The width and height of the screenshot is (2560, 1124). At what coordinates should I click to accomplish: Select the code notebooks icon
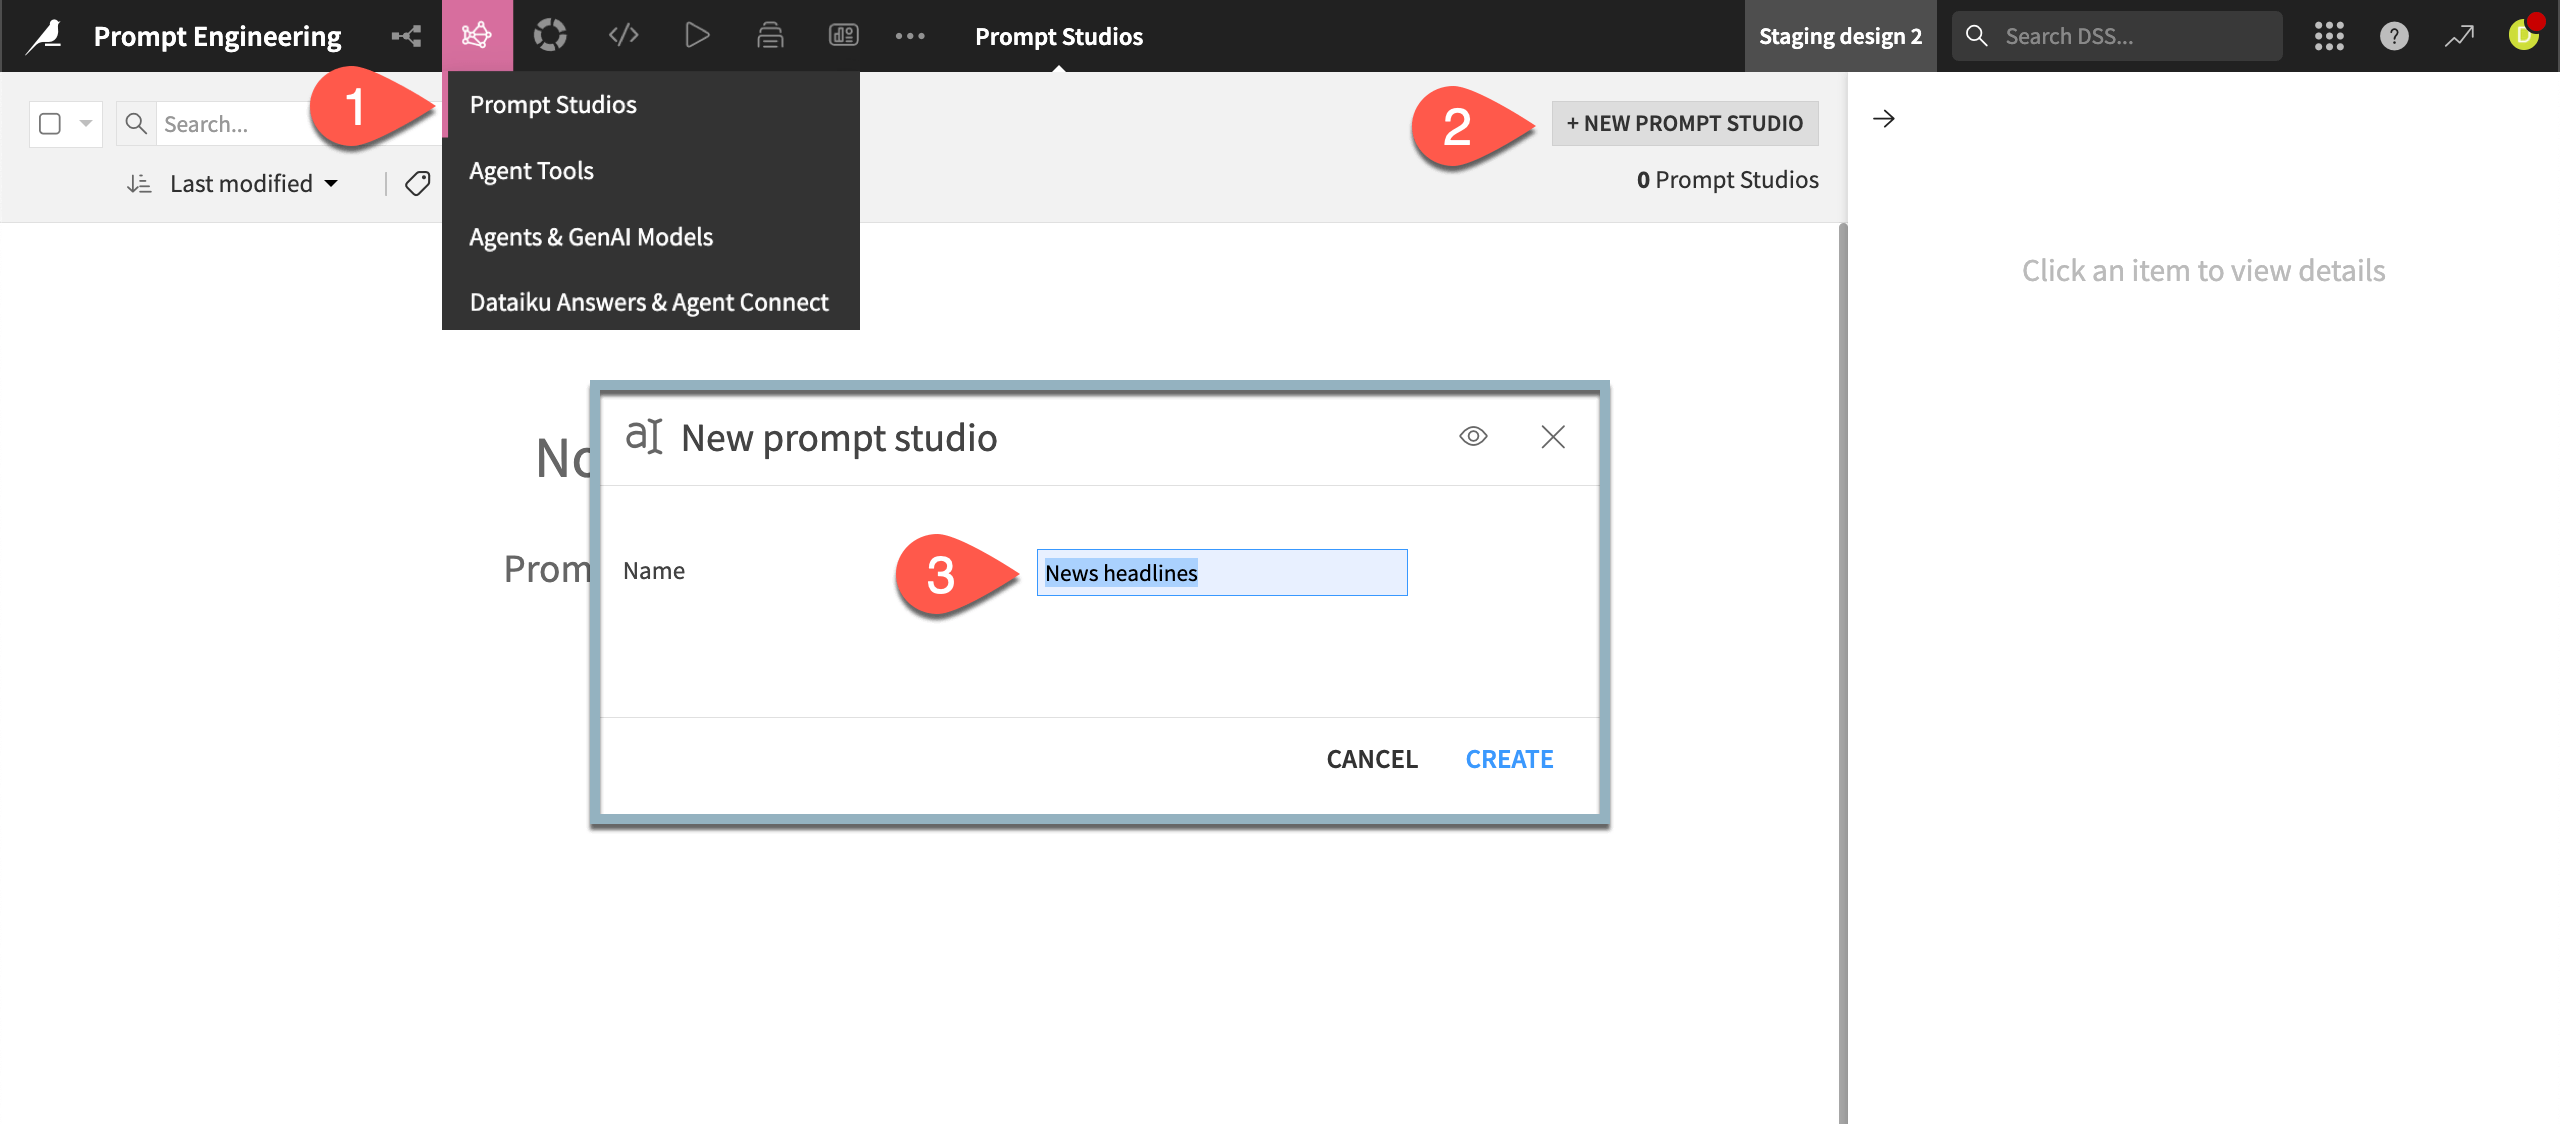tap(623, 34)
